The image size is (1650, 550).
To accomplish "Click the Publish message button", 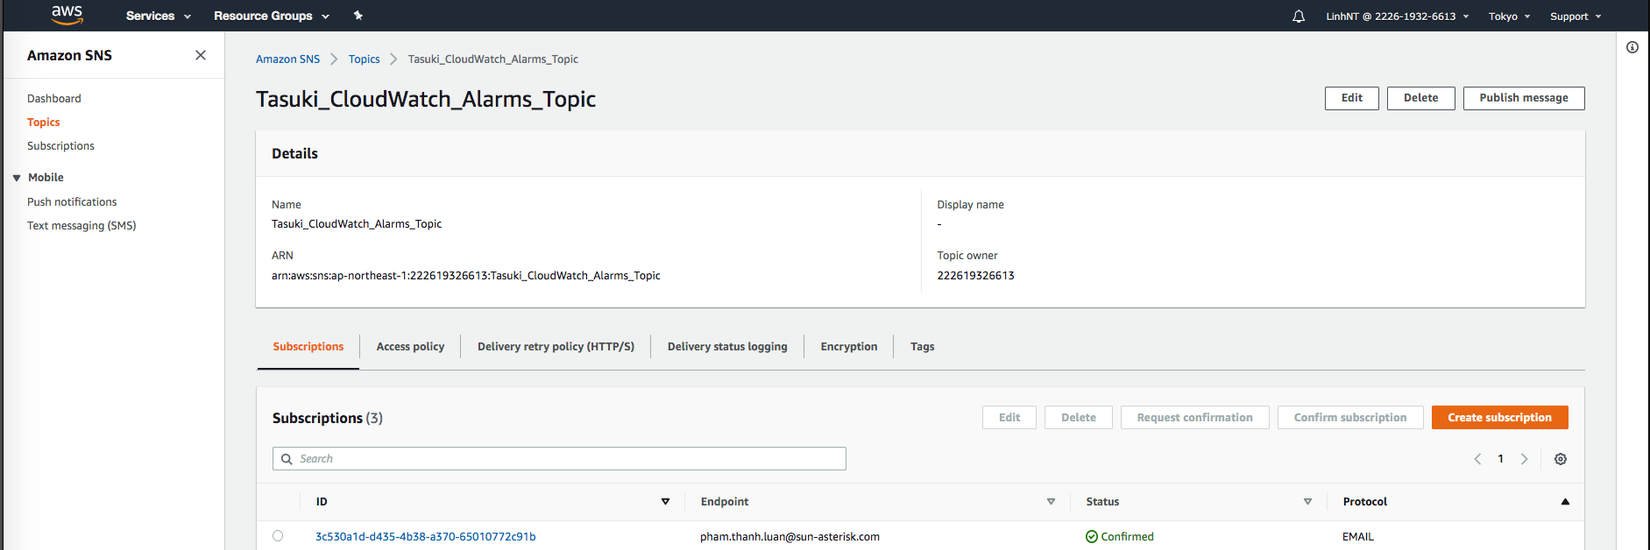I will [1523, 98].
